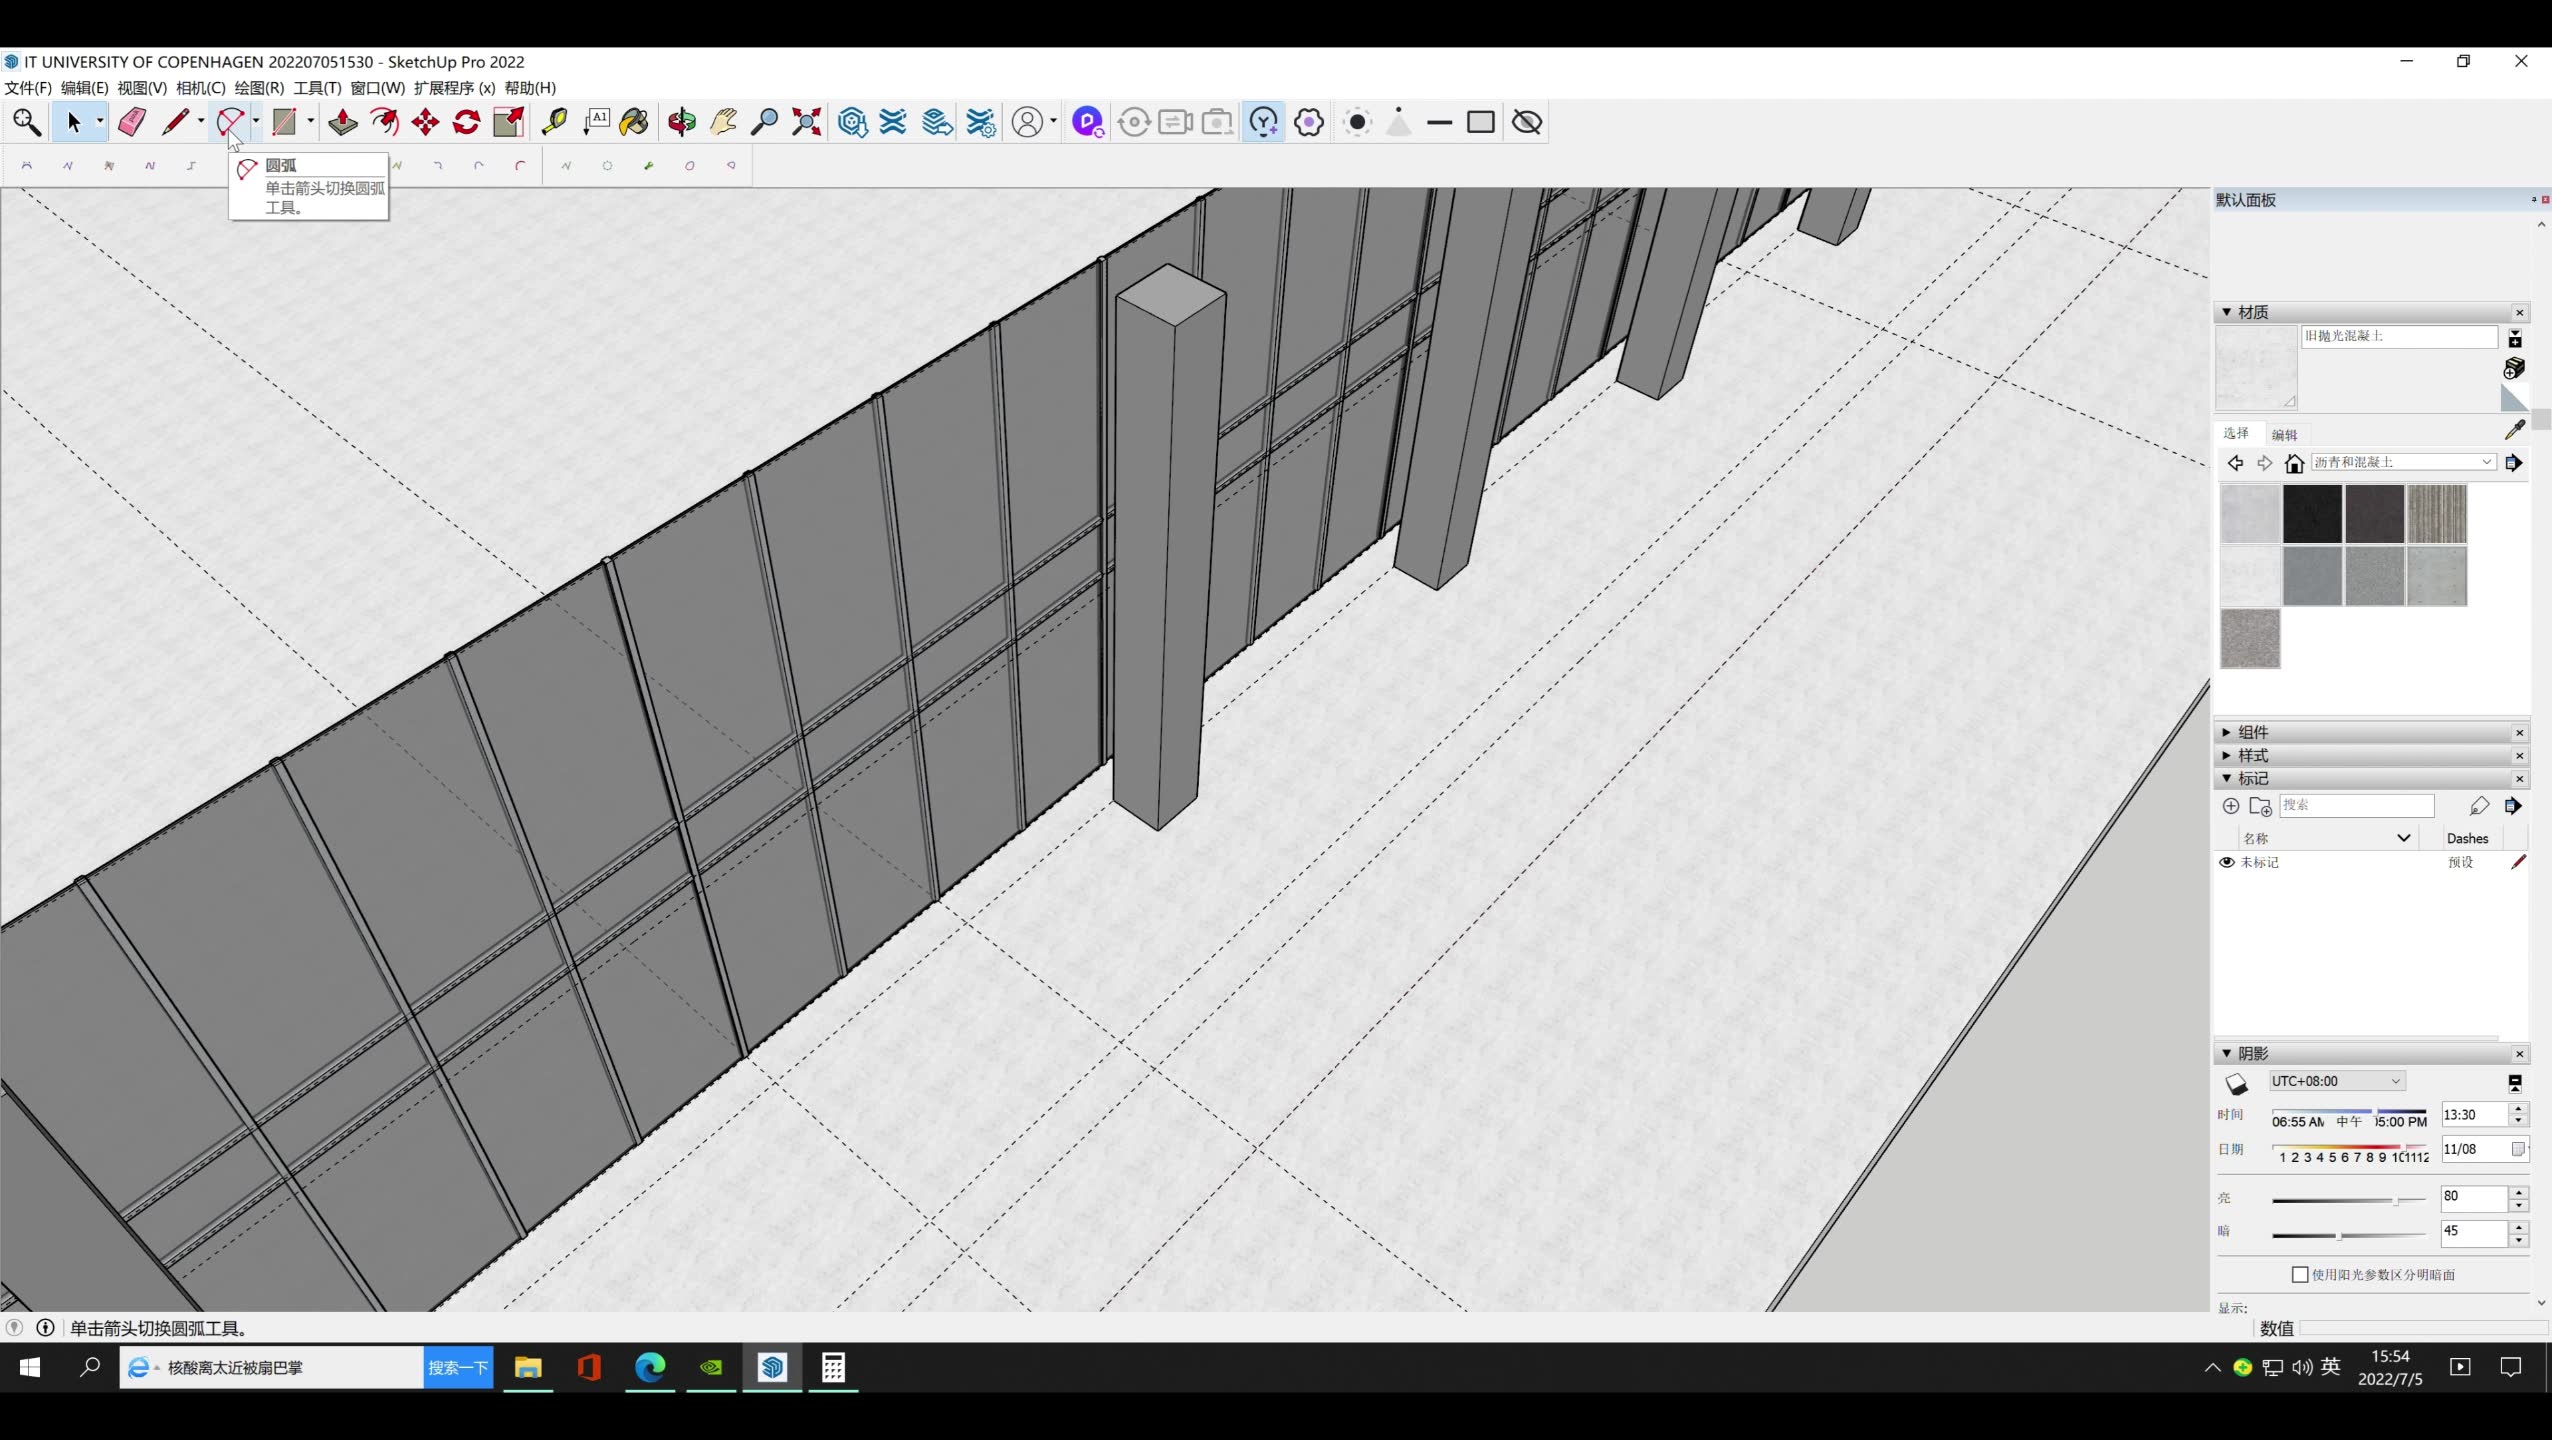Click the 搜索一下 button in taskbar

[x=458, y=1367]
